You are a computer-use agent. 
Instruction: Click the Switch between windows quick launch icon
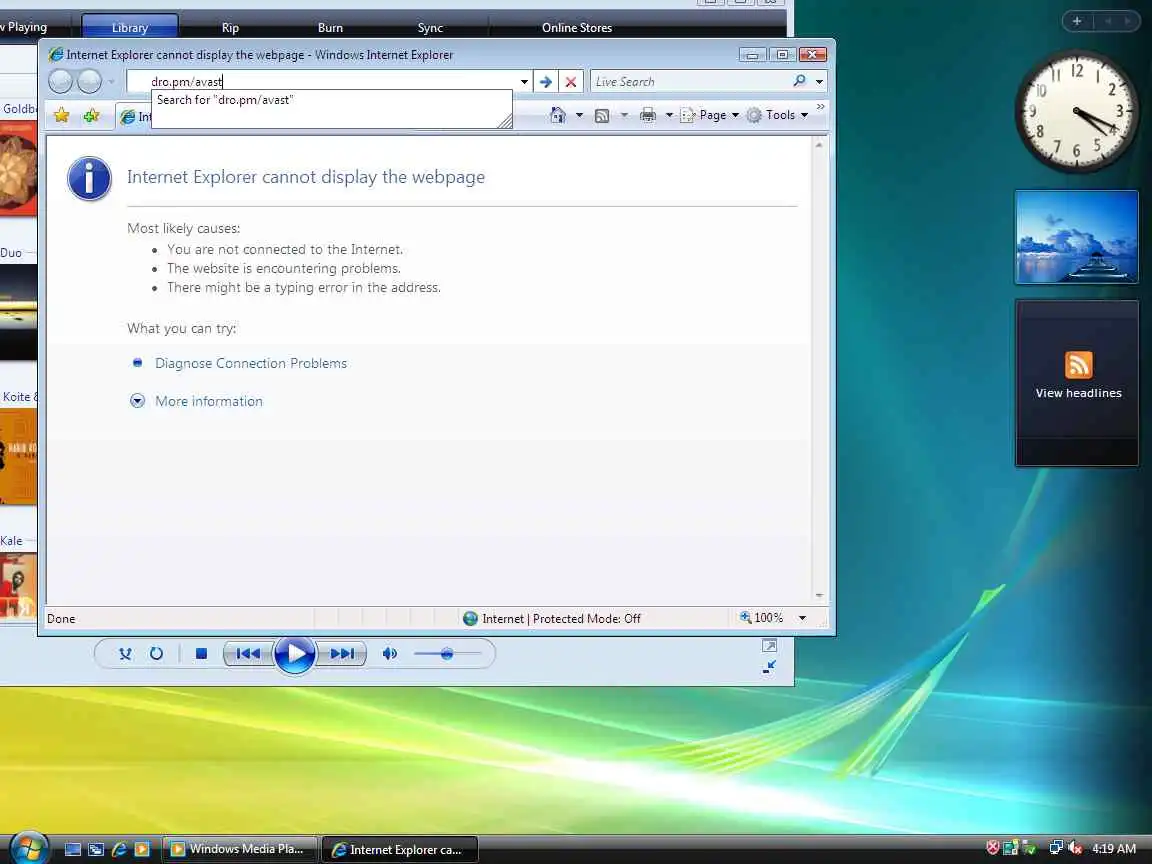[x=96, y=849]
